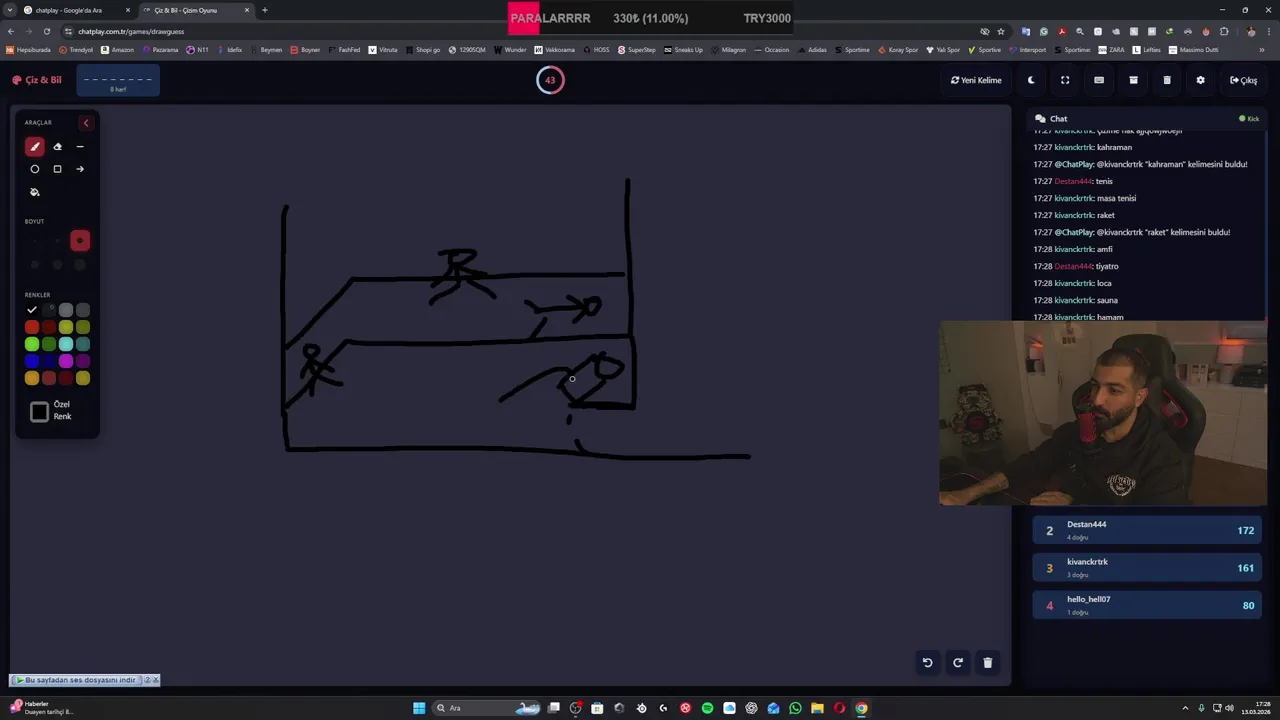Select kivancktrk scoreboard row
The width and height of the screenshot is (1280, 720).
pos(1147,568)
